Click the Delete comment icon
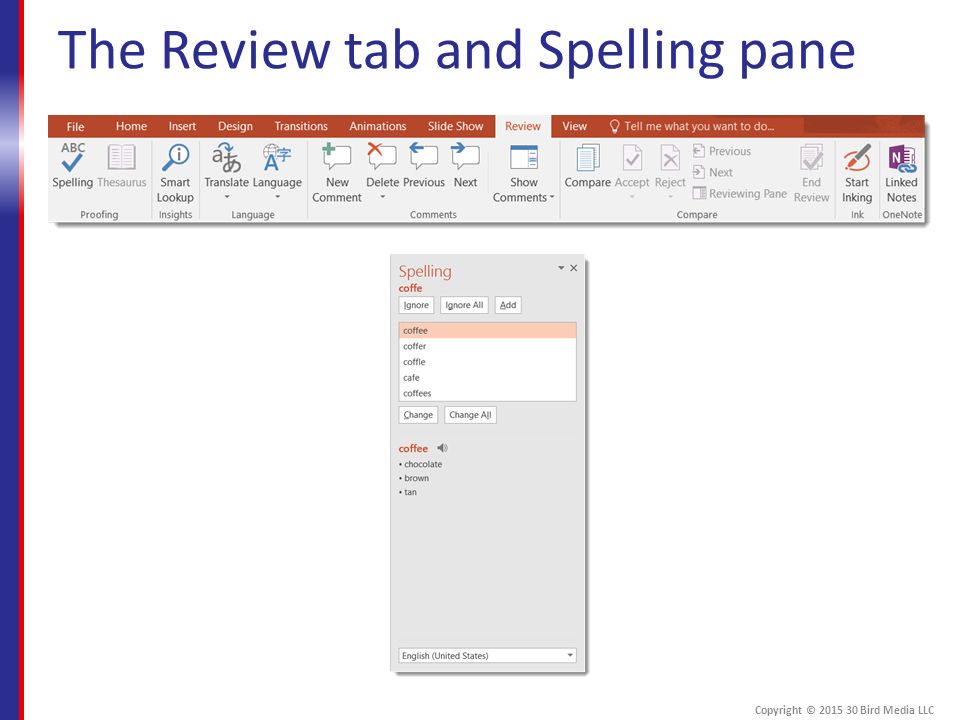Viewport: 960px width, 720px height. click(381, 157)
